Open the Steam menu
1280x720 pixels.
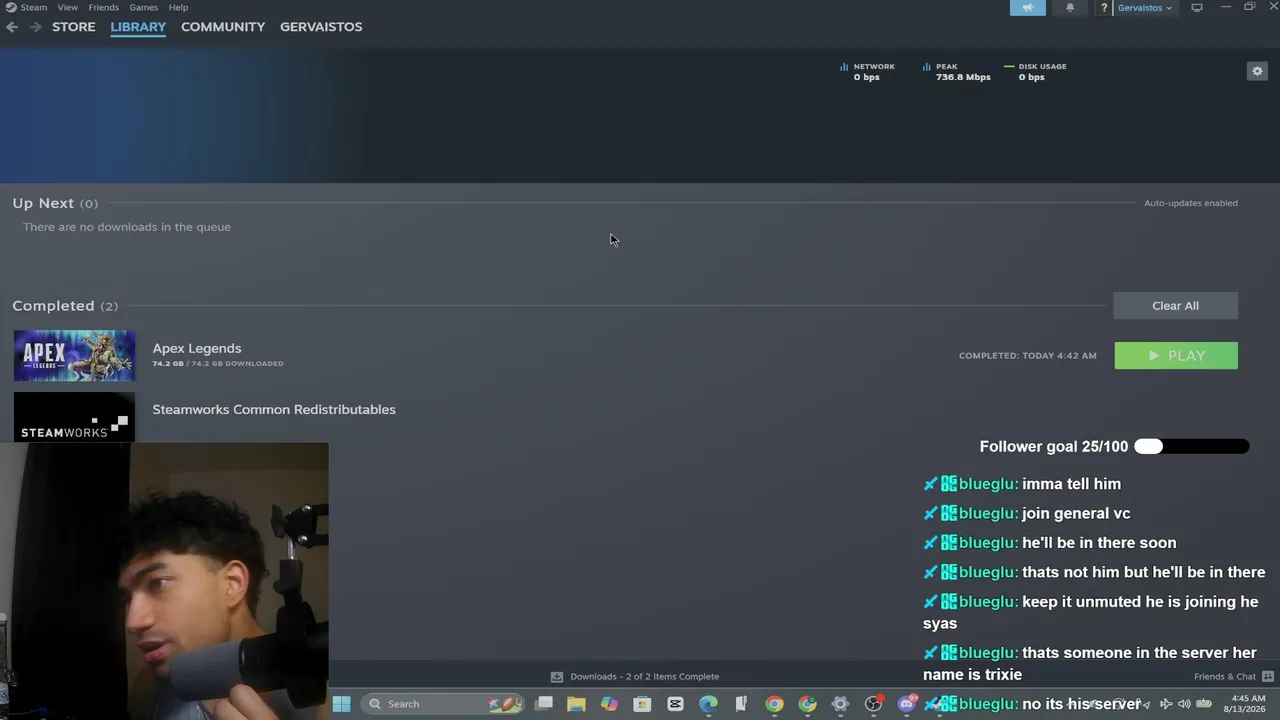pyautogui.click(x=33, y=7)
